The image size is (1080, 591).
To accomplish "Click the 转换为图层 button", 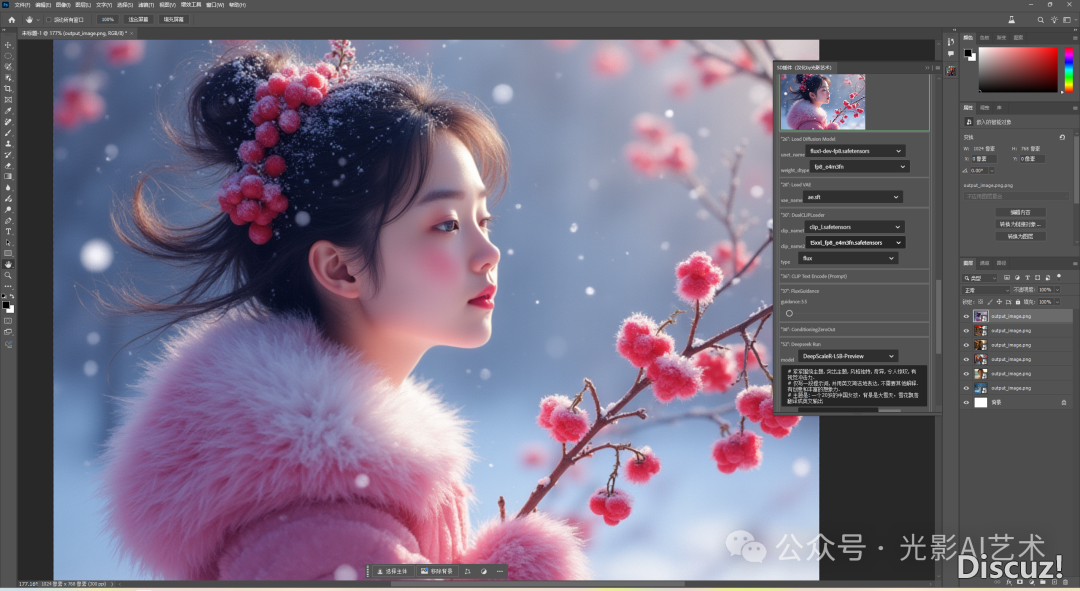I will (1021, 236).
